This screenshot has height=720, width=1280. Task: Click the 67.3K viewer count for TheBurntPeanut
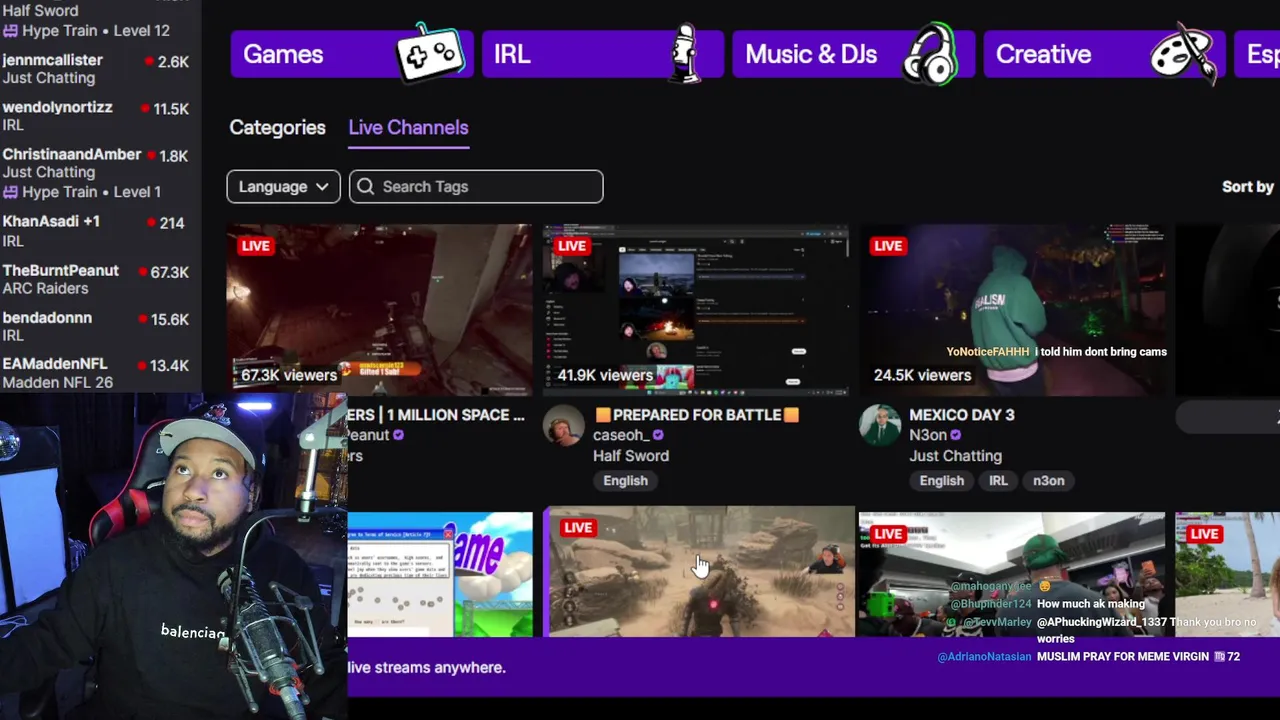coord(170,272)
